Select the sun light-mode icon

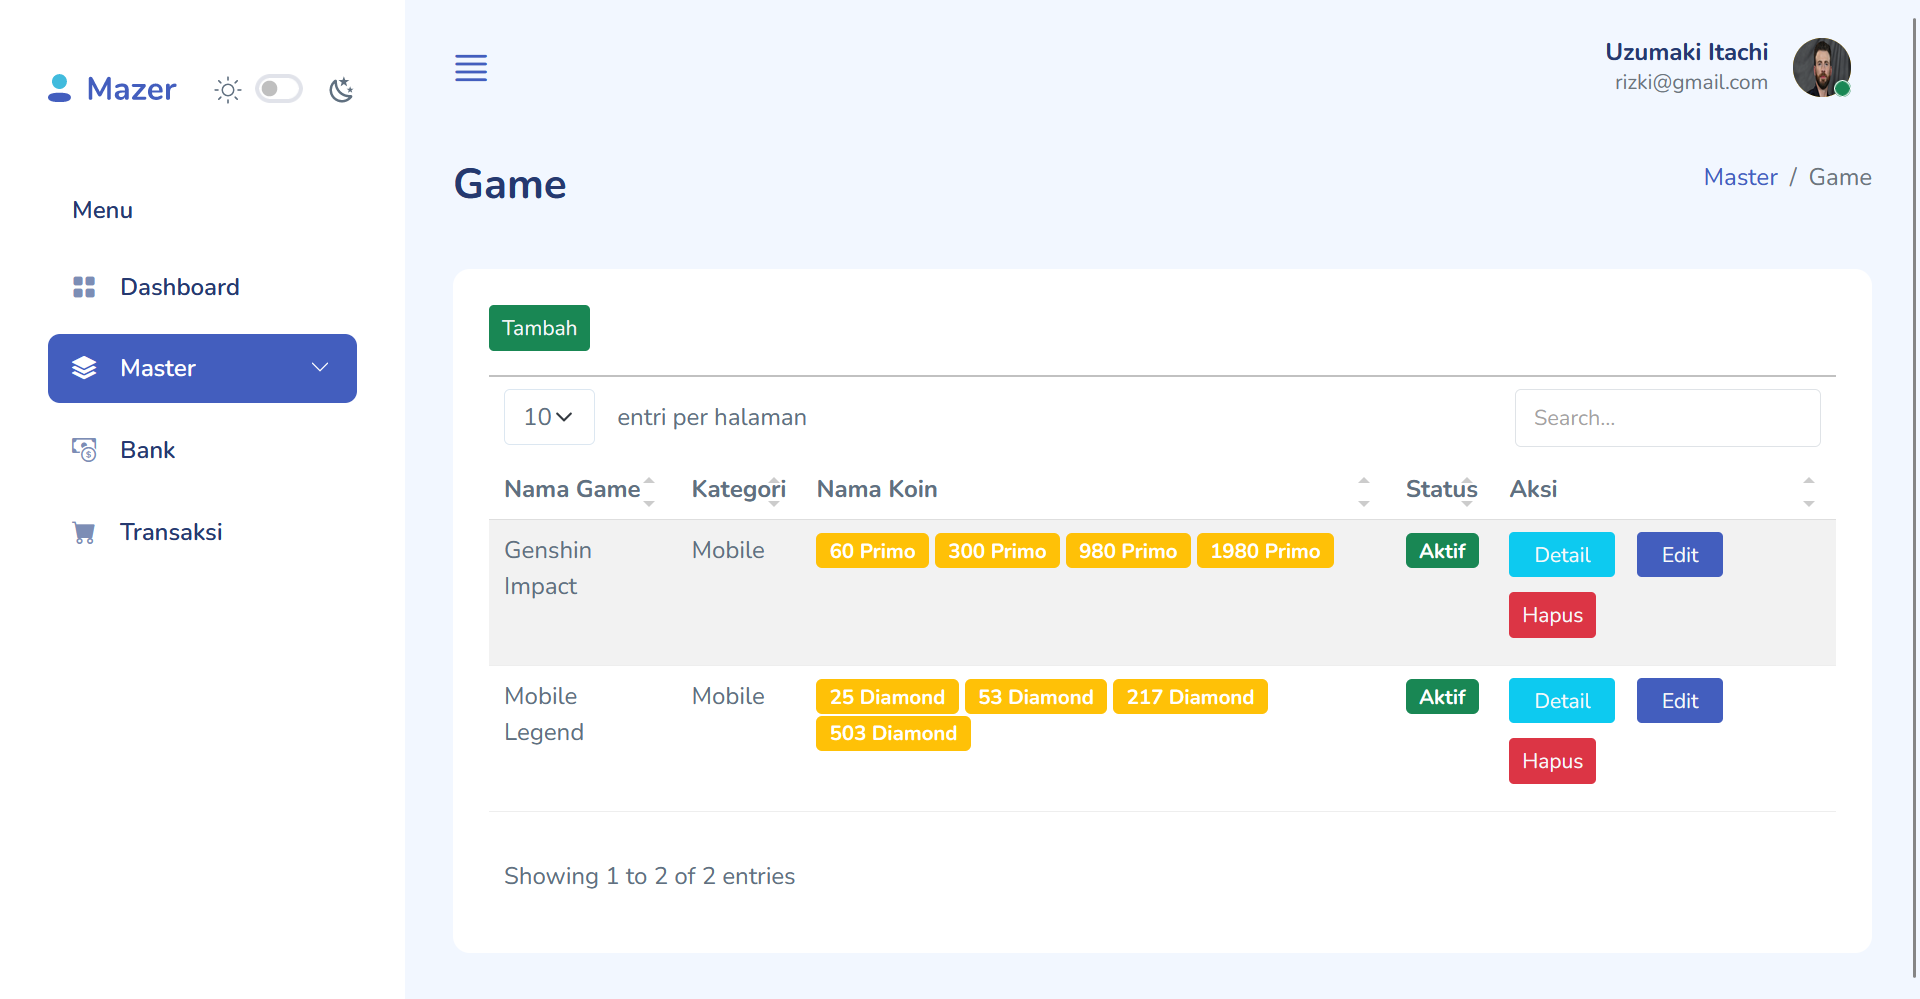(x=227, y=89)
